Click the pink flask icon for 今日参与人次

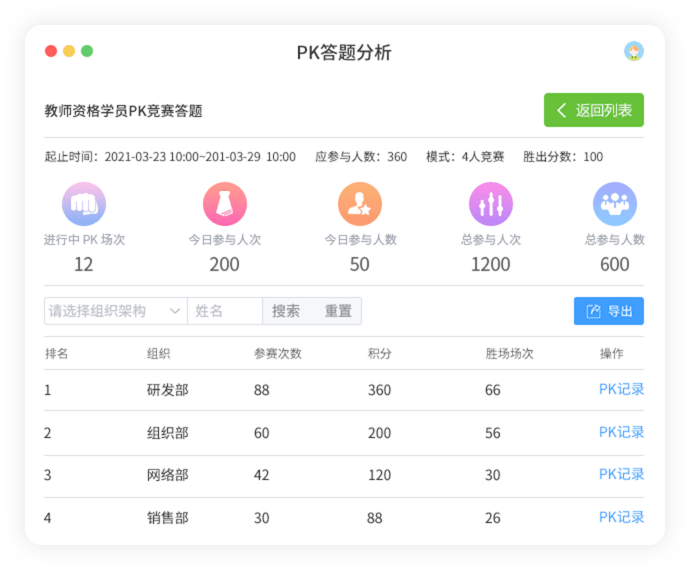(225, 205)
